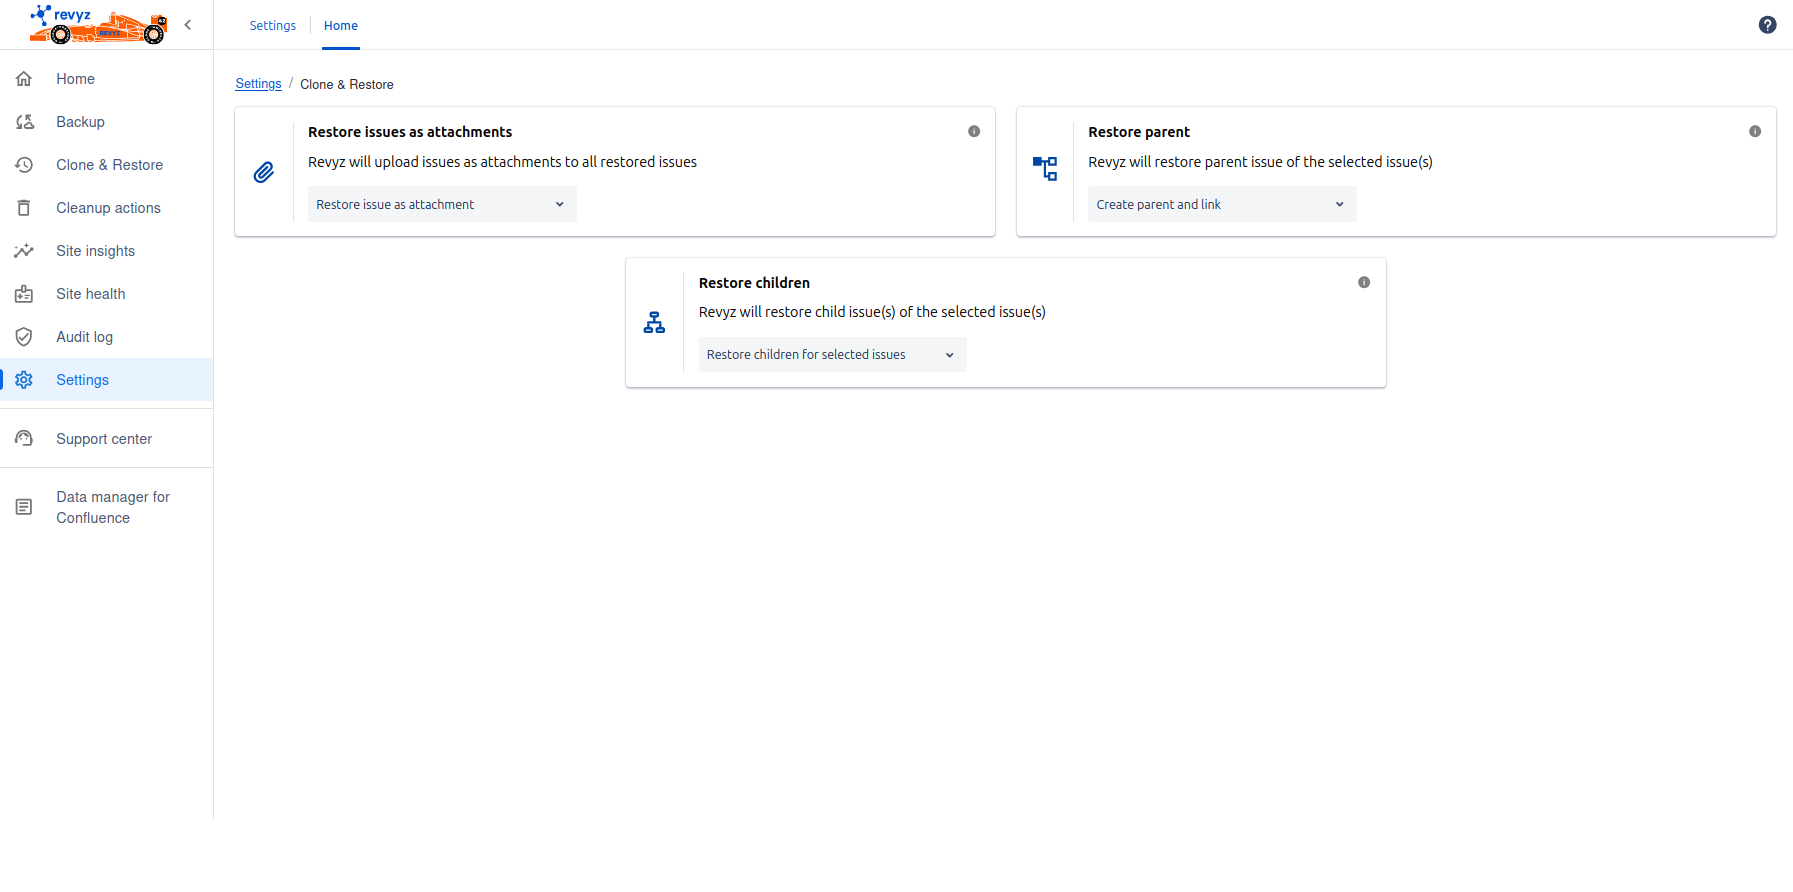The image size is (1793, 892).
Task: Select the Home top tab
Action: 340,26
